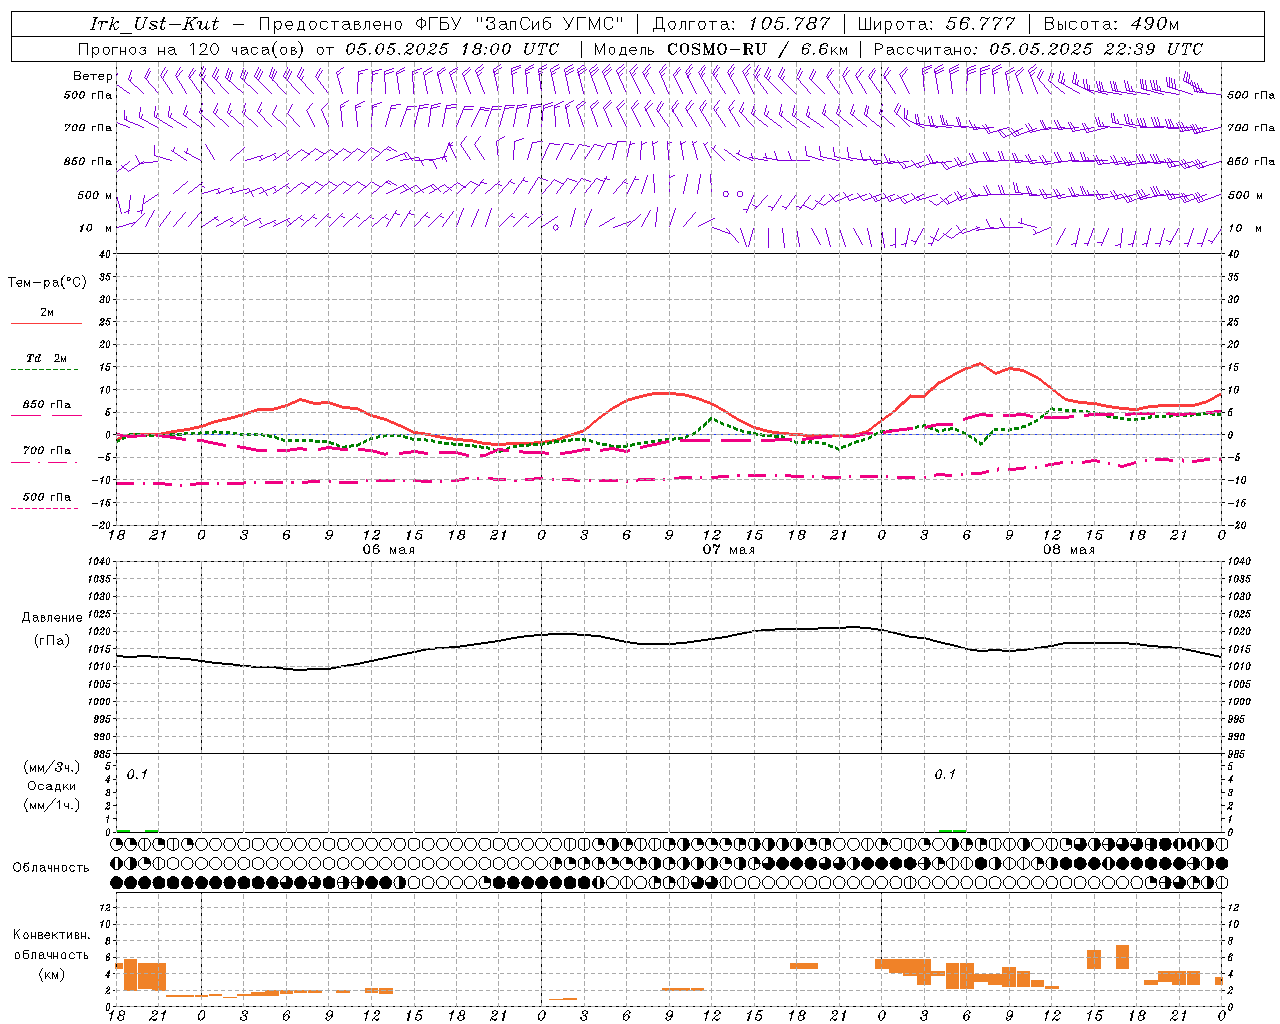Click the (мм/1ч.) unit label
1280x1024 pixels.
click(x=52, y=805)
